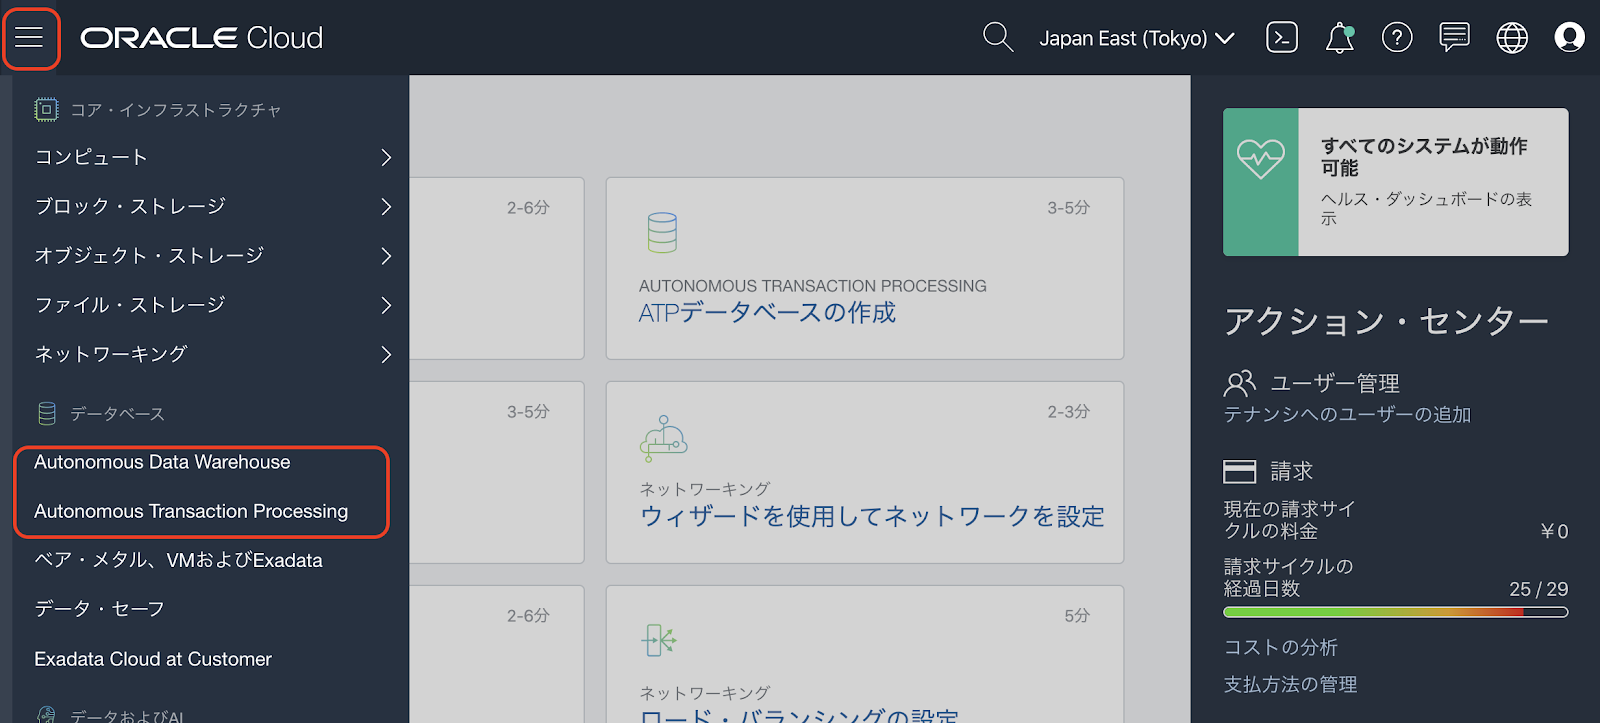Open the help question mark icon

pos(1397,38)
